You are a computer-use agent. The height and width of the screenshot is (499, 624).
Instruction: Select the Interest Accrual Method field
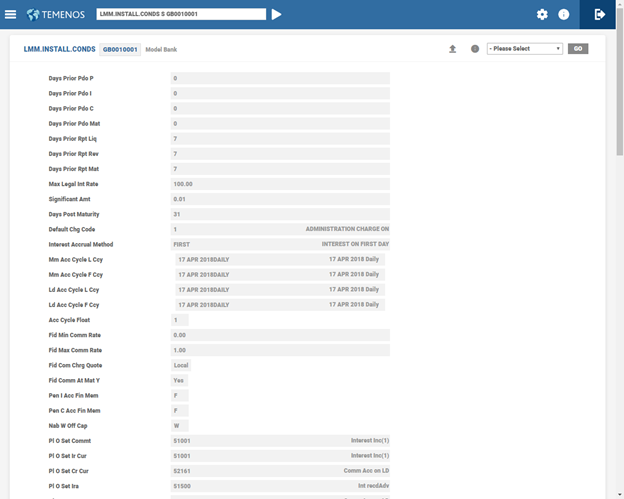click(x=280, y=244)
